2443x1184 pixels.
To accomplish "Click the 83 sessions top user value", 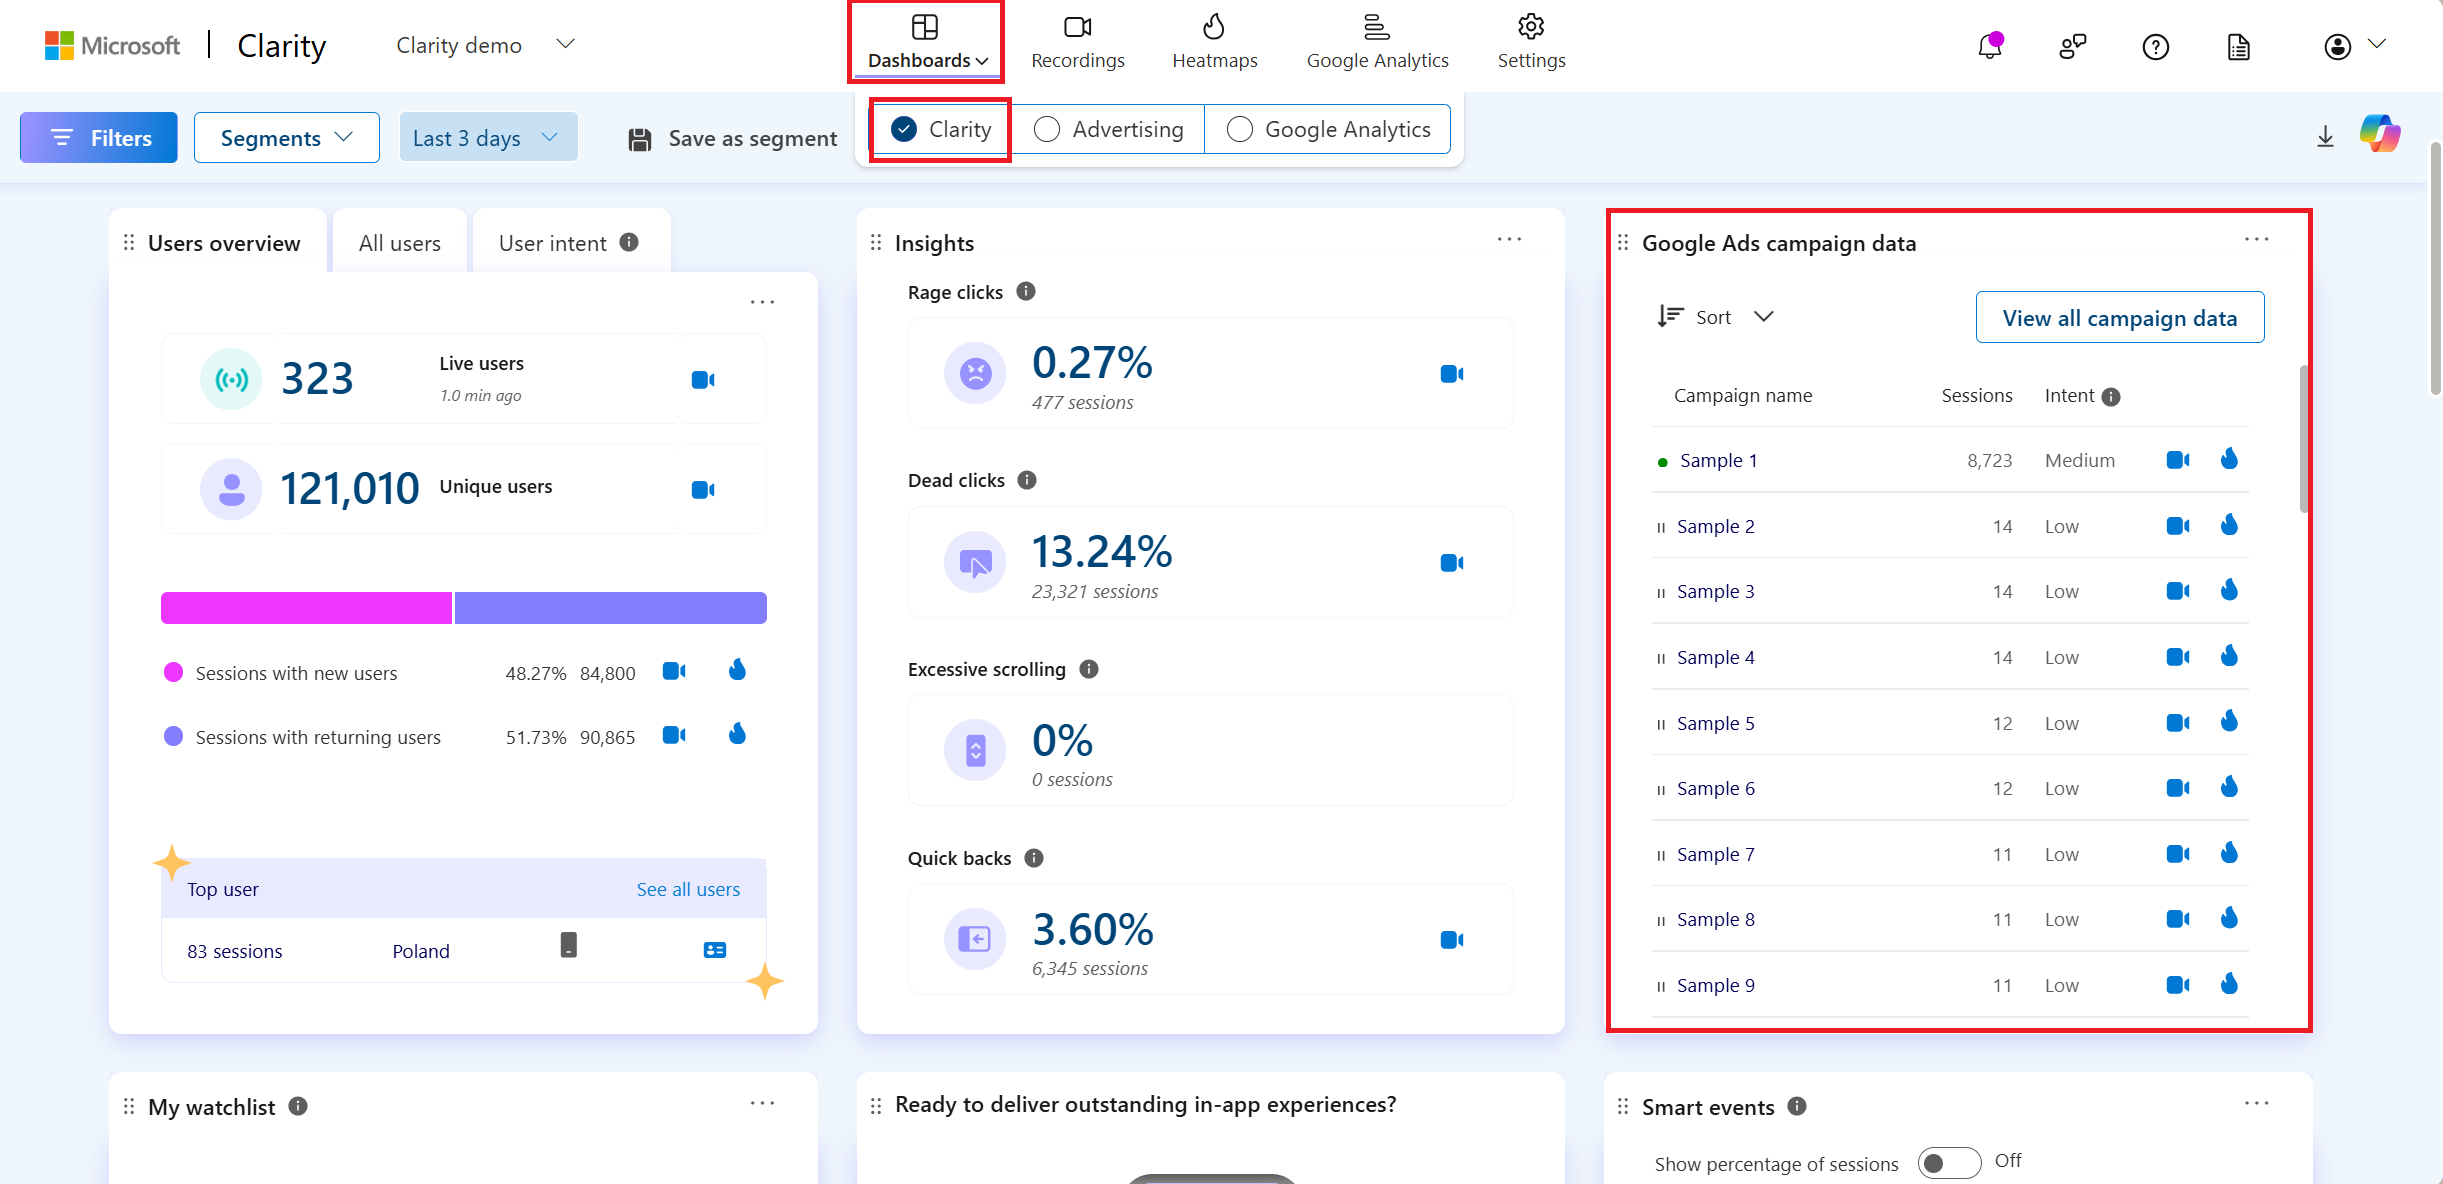I will click(x=235, y=951).
